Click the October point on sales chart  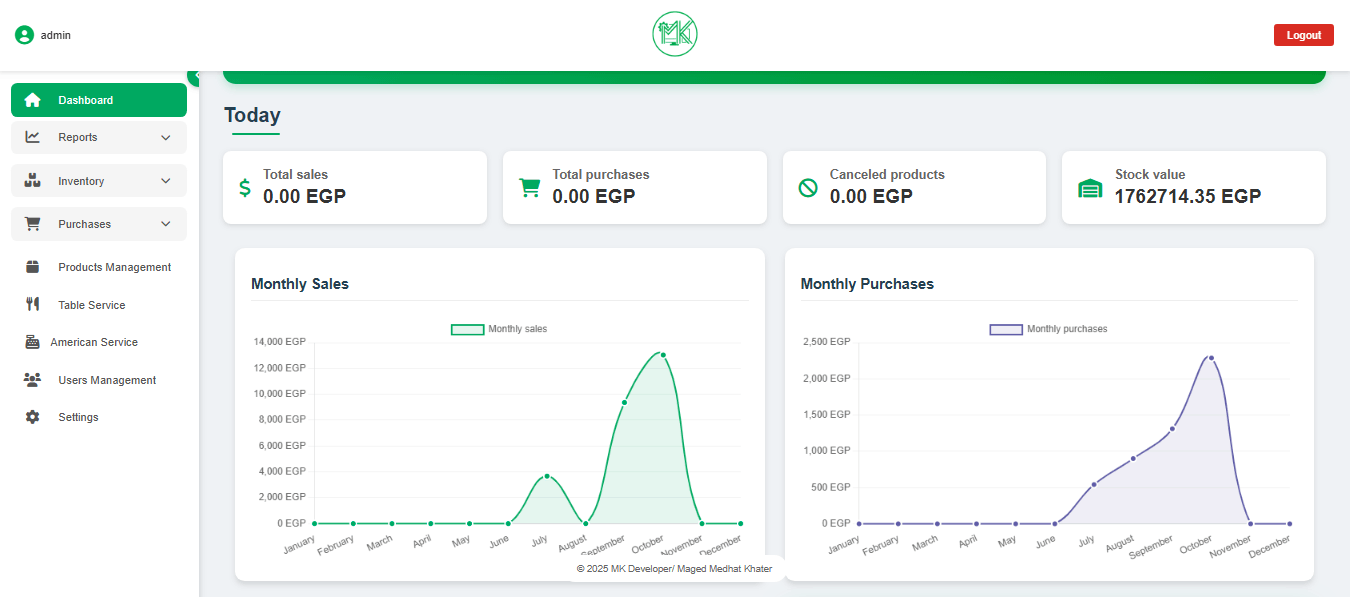(663, 355)
